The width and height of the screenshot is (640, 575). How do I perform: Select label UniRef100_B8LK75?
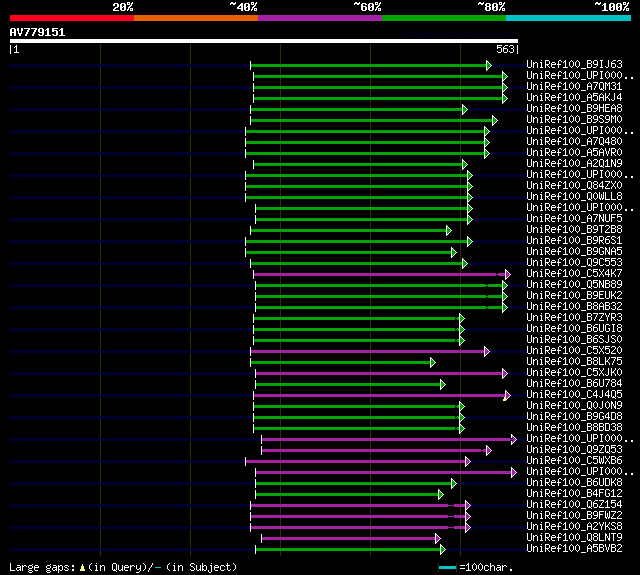click(x=574, y=362)
